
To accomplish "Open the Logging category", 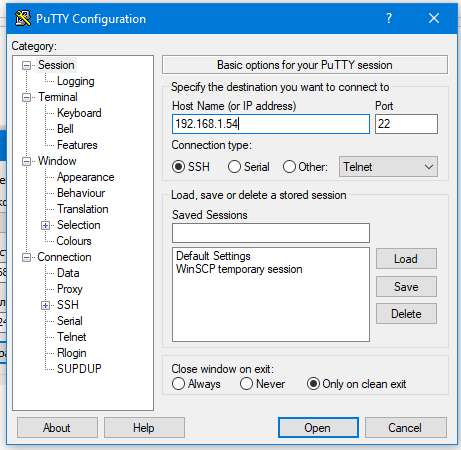I will (x=76, y=81).
